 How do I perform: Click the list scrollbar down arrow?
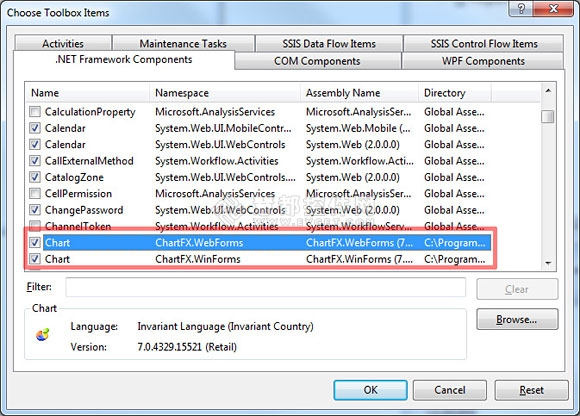tap(548, 263)
